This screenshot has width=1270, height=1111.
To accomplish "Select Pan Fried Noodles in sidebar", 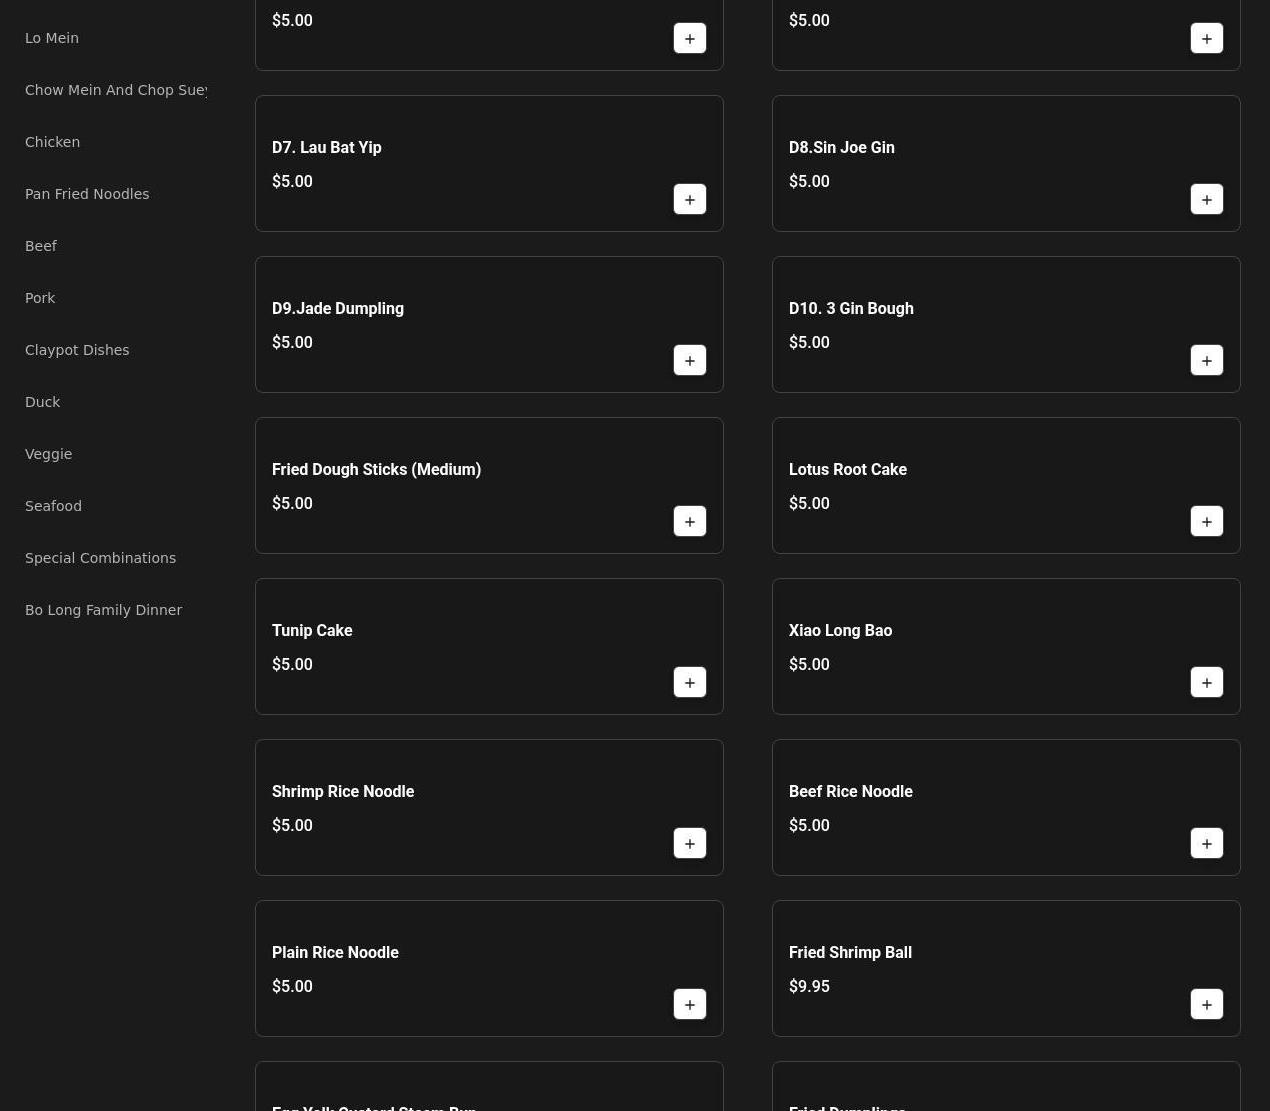I will [87, 194].
